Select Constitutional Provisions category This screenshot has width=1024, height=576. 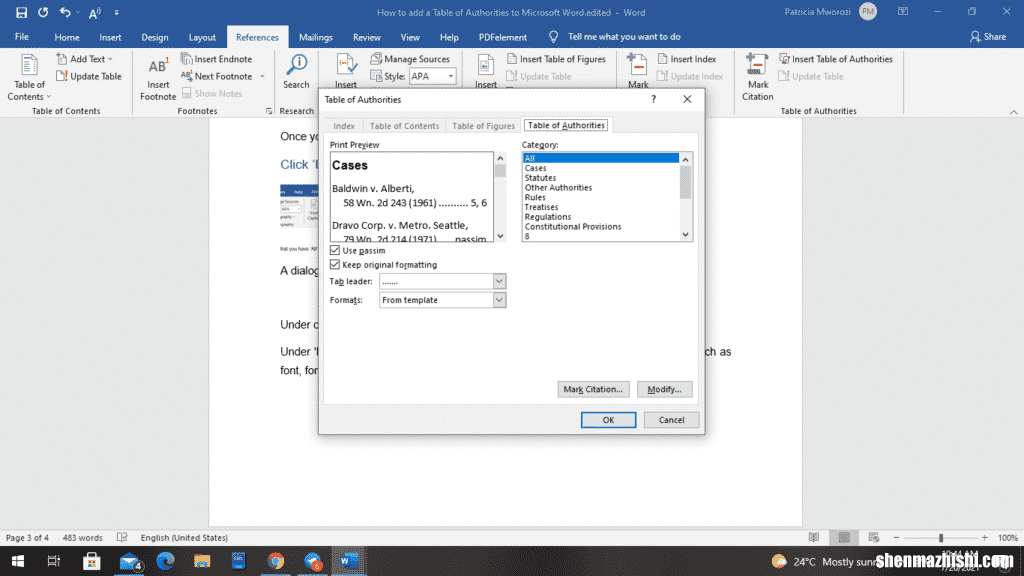(x=573, y=227)
